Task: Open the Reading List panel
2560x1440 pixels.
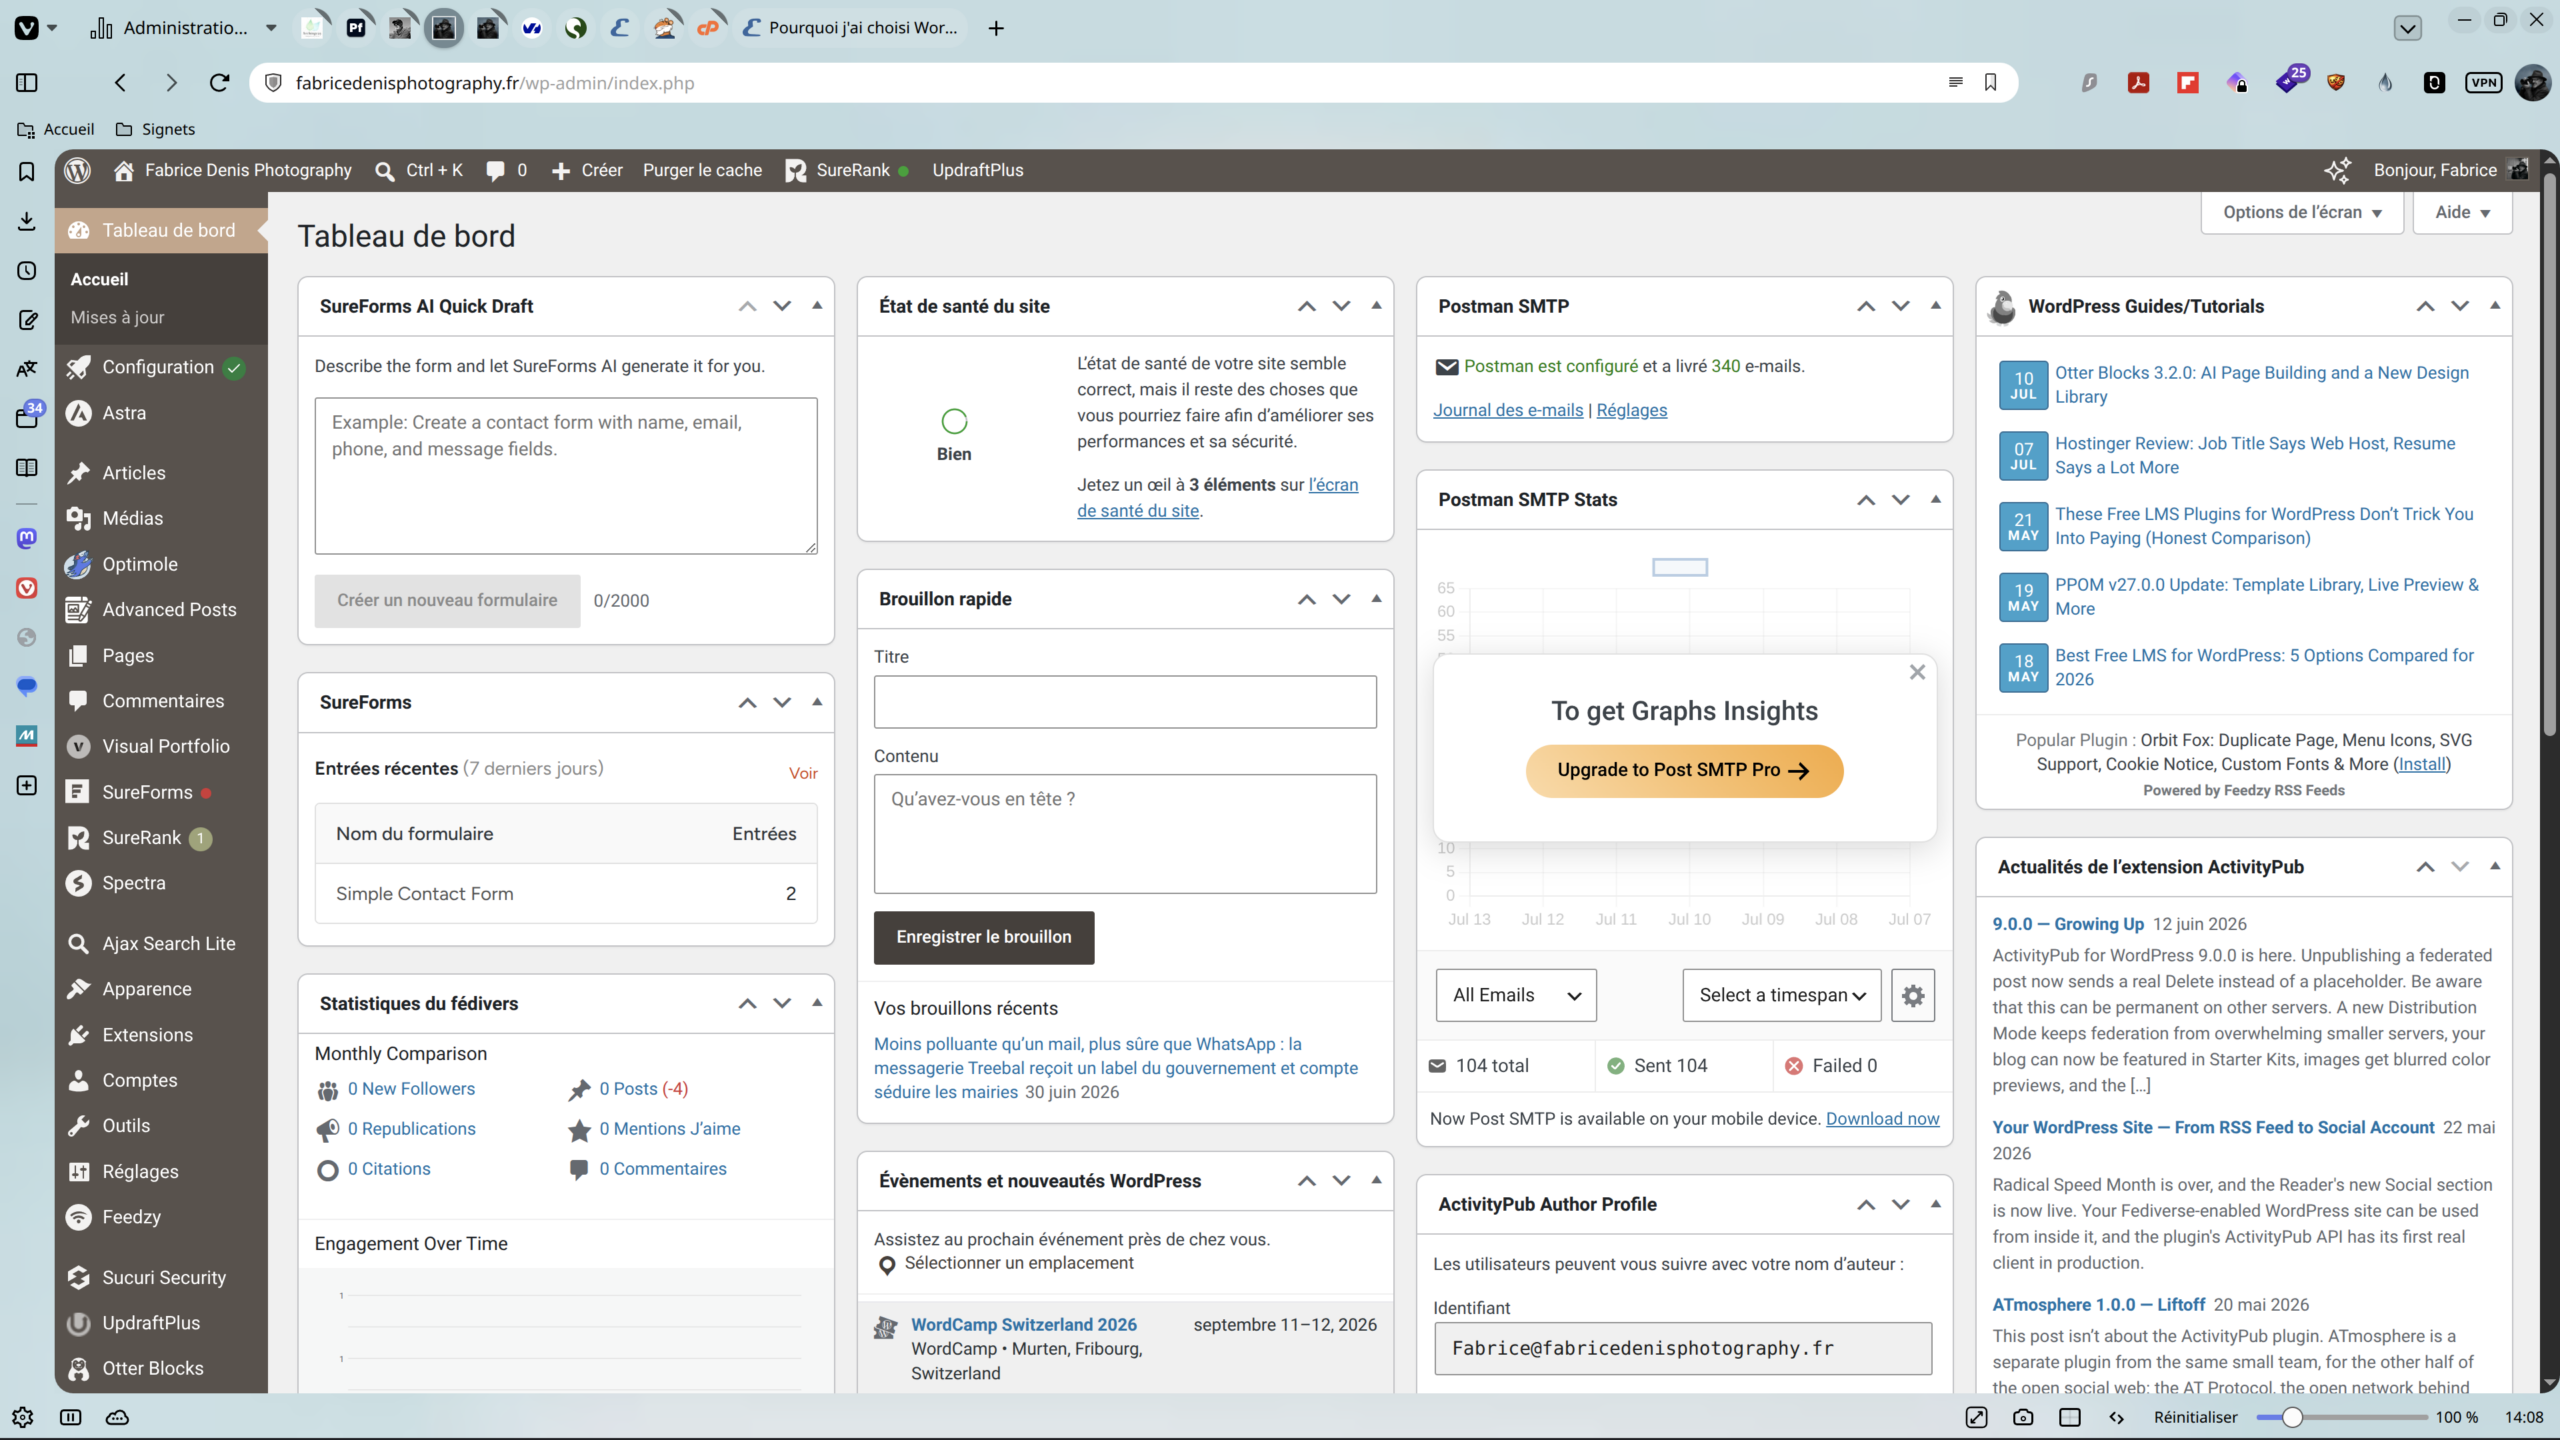Action: tap(27, 468)
